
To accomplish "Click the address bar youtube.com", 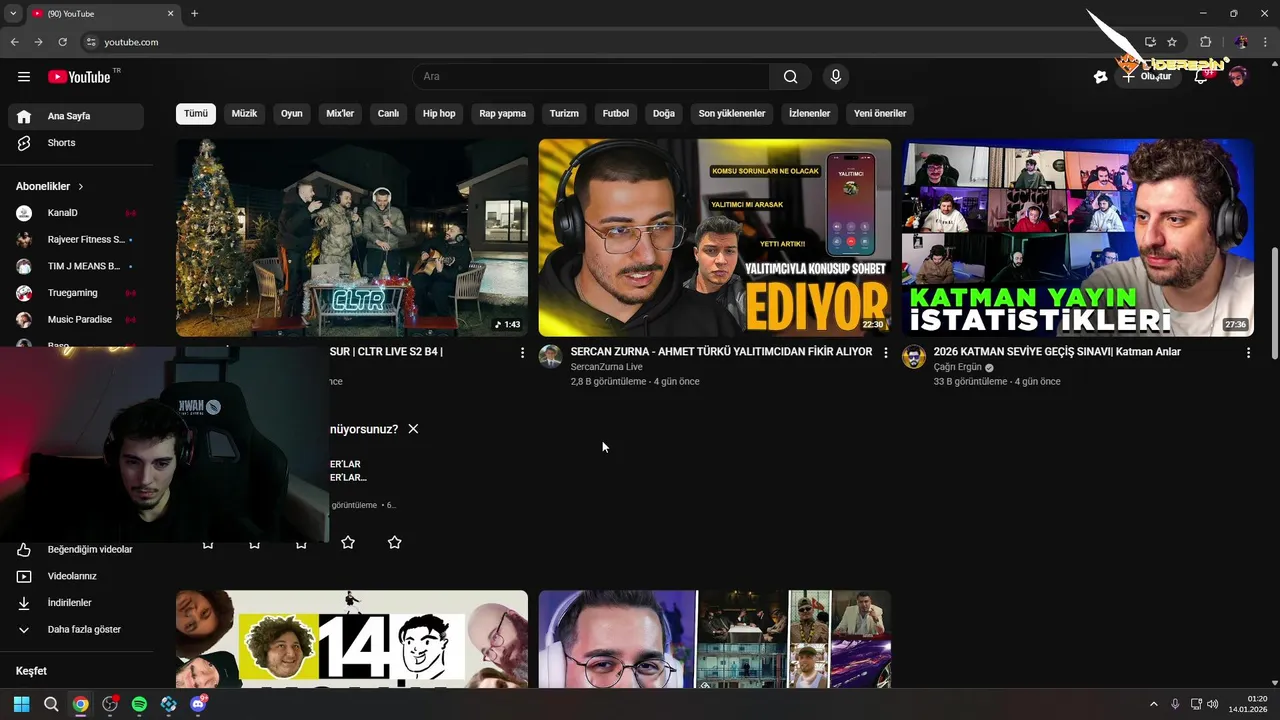I will [x=131, y=42].
